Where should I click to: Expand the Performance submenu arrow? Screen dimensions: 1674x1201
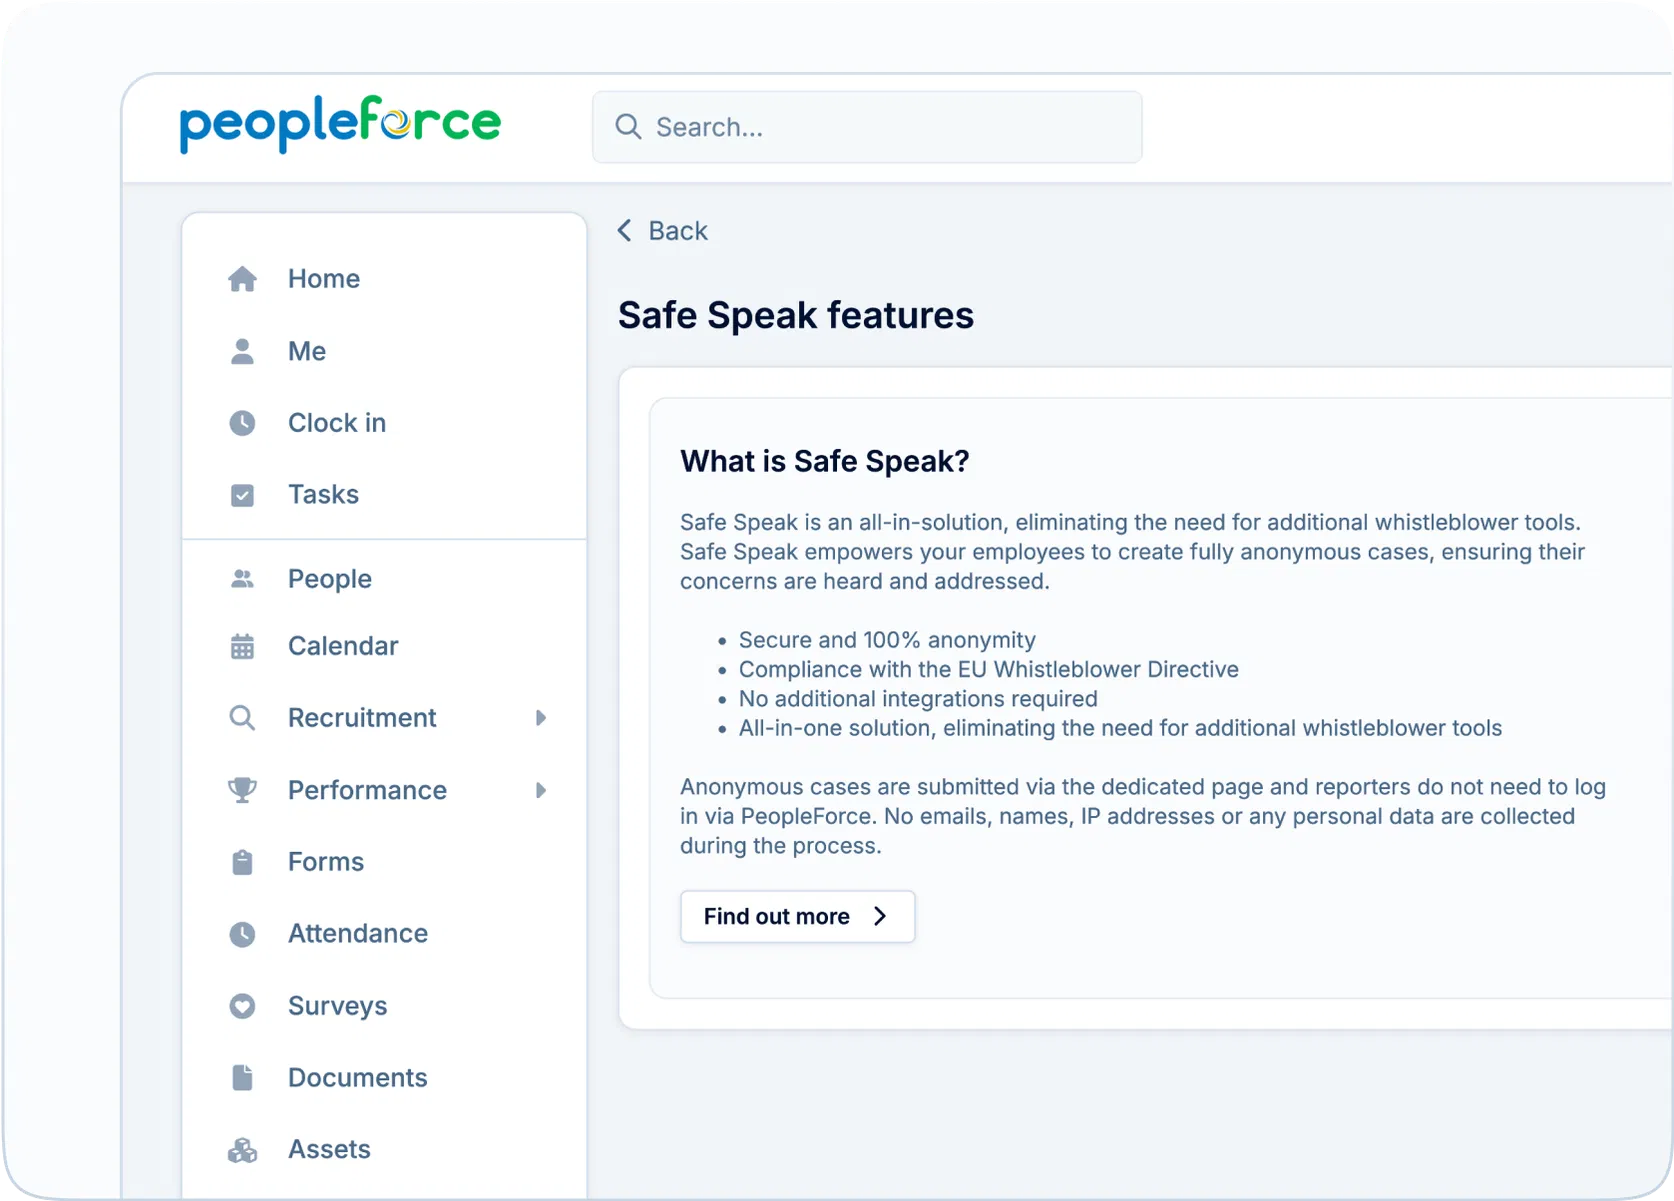[541, 790]
